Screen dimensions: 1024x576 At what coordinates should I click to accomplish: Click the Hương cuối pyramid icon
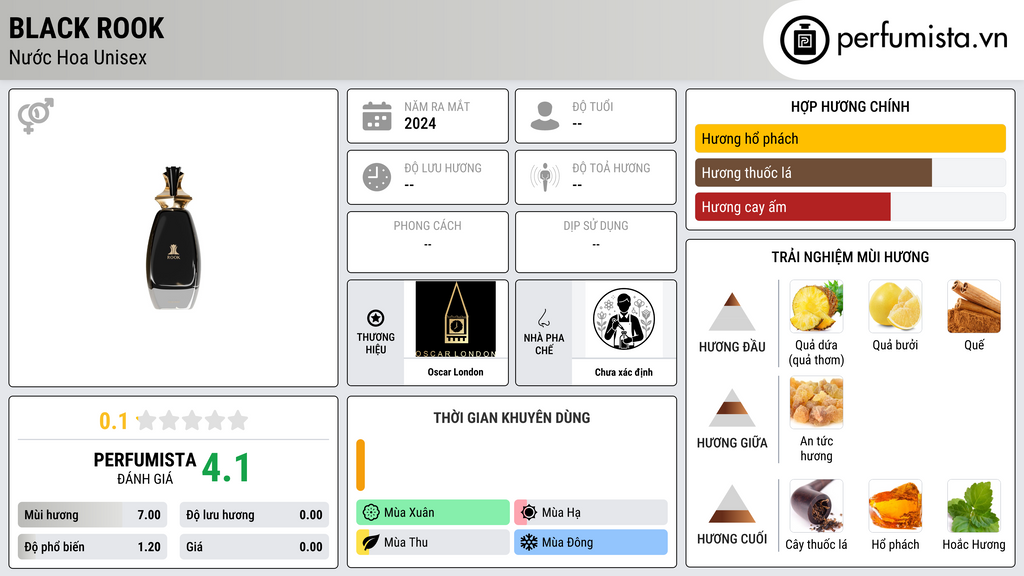point(732,504)
